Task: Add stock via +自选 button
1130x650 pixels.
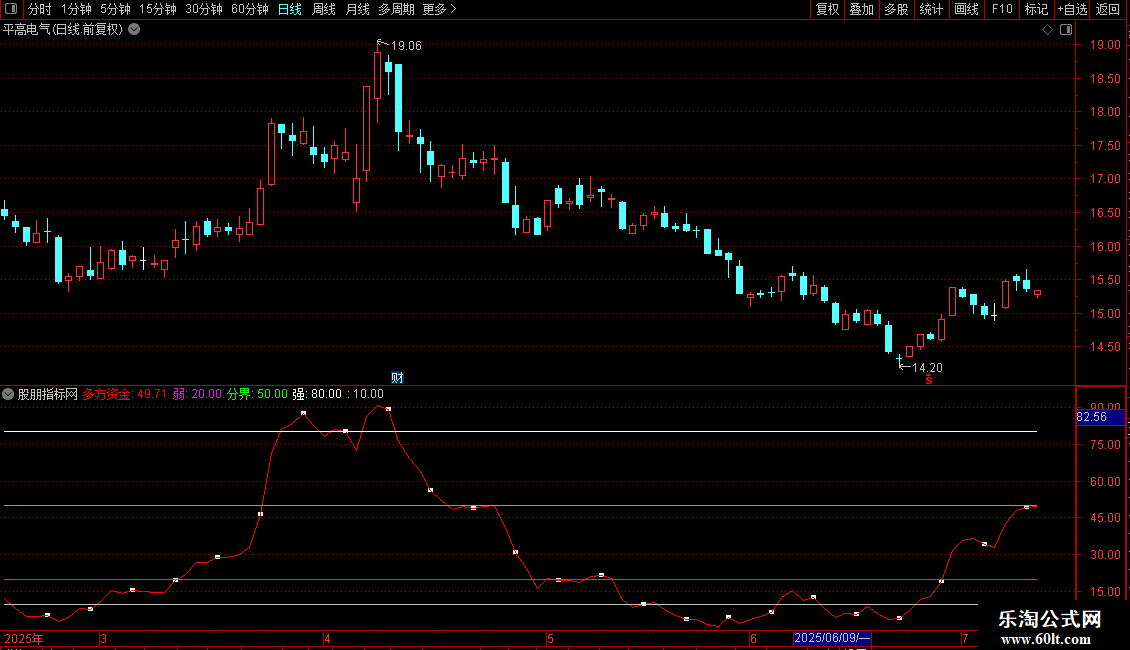Action: click(x=1072, y=9)
